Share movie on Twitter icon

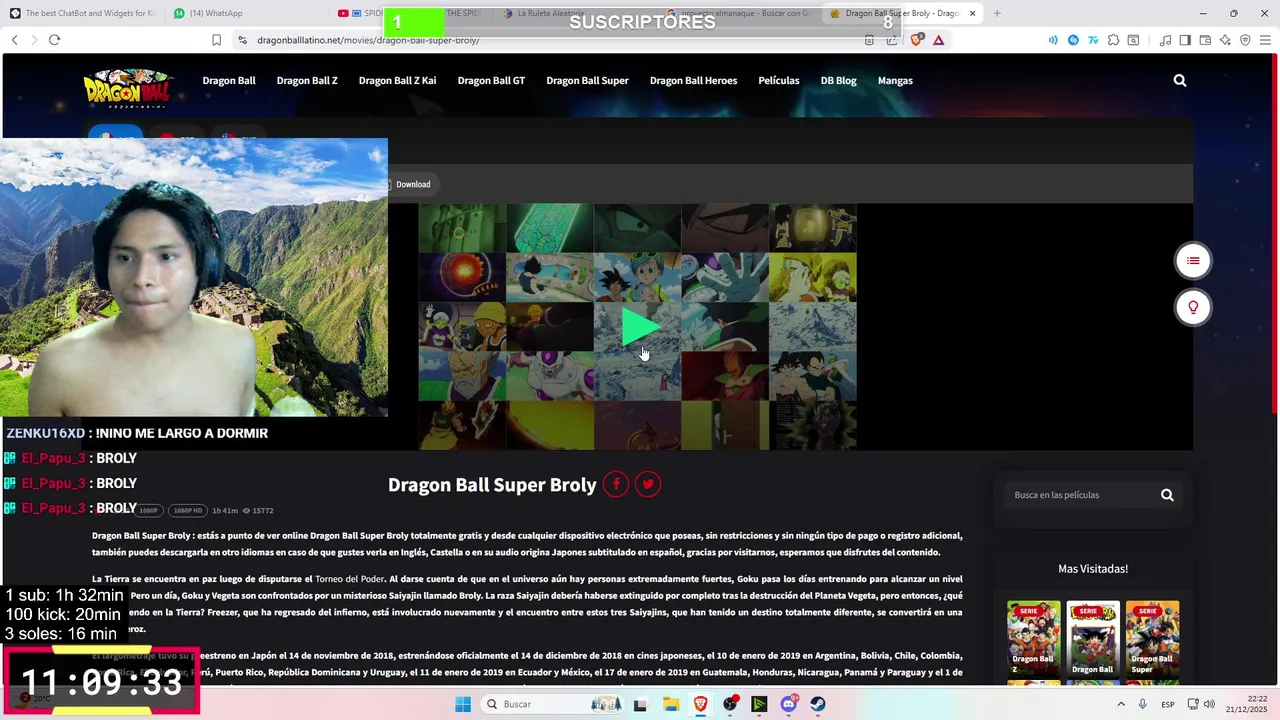pos(648,484)
